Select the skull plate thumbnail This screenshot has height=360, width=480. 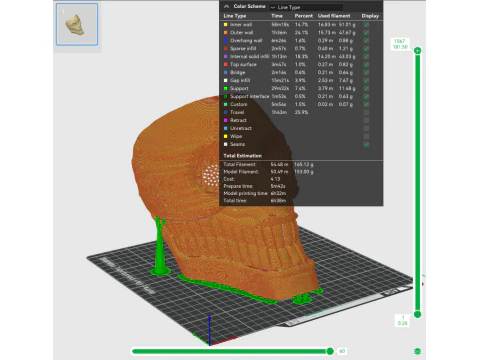pyautogui.click(x=77, y=24)
